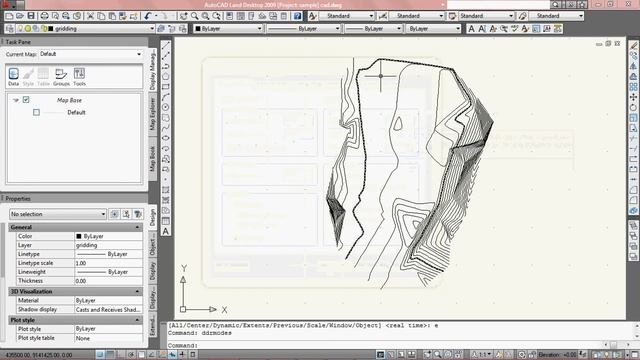
Task: Click the annotation scale 1:1 button
Action: 482,355
